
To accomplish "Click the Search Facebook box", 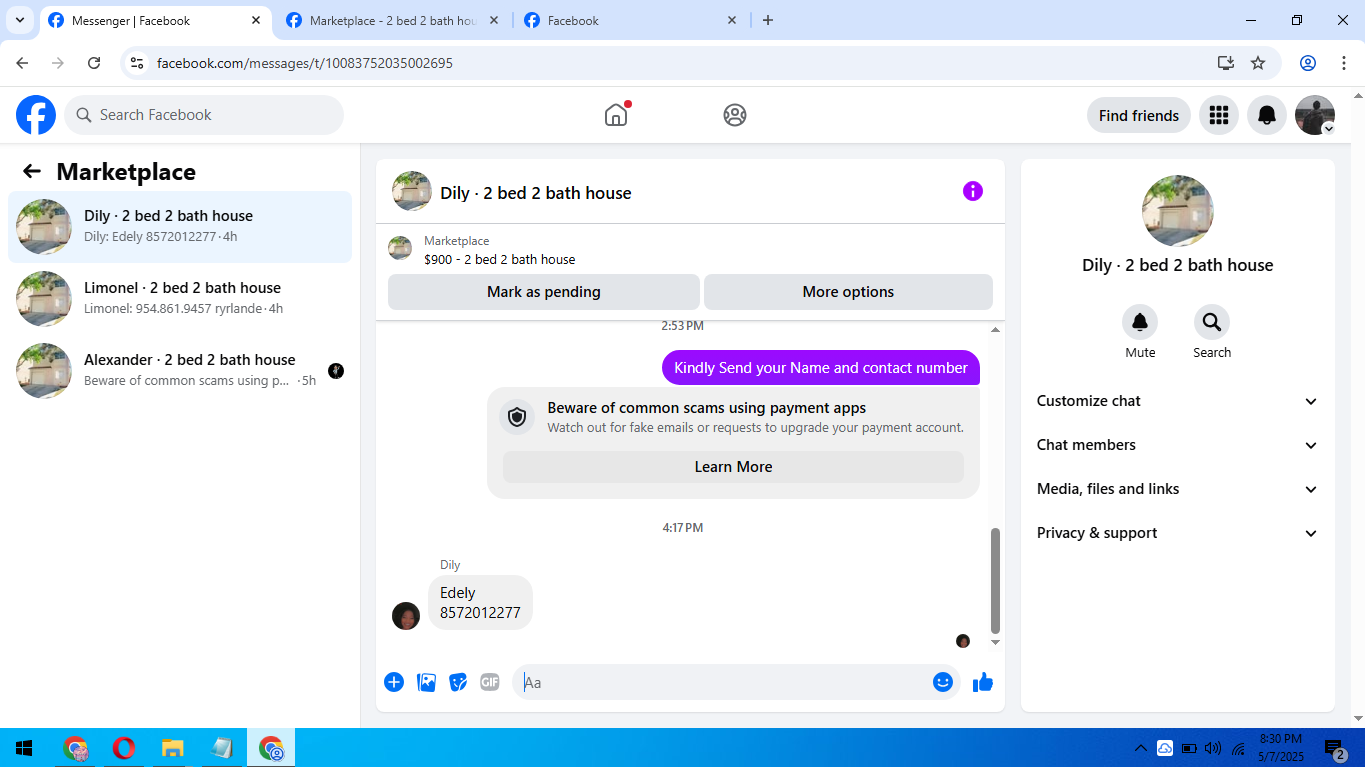I will (204, 115).
